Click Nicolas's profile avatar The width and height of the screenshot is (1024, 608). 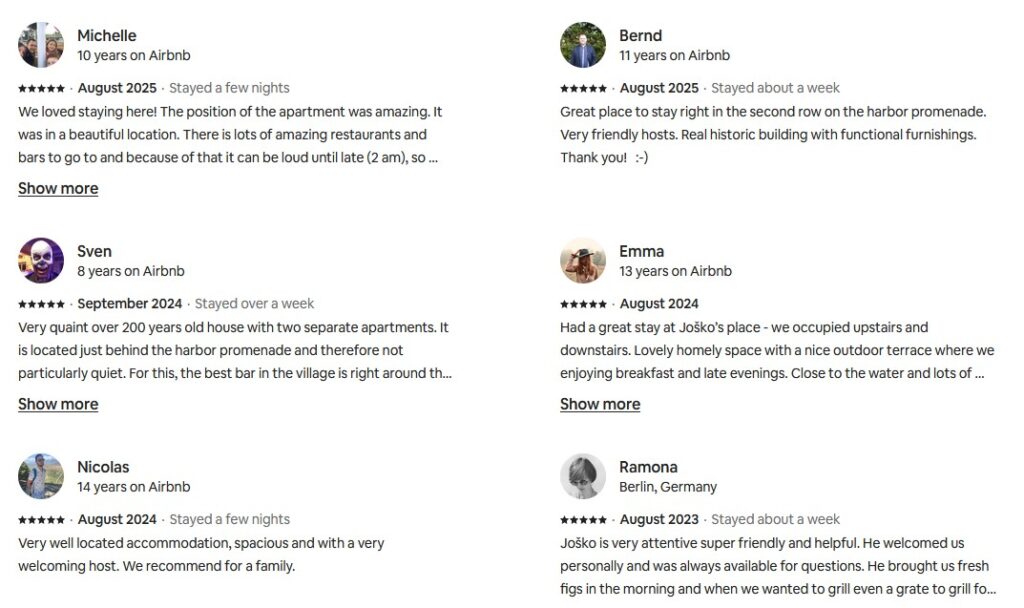pos(41,477)
